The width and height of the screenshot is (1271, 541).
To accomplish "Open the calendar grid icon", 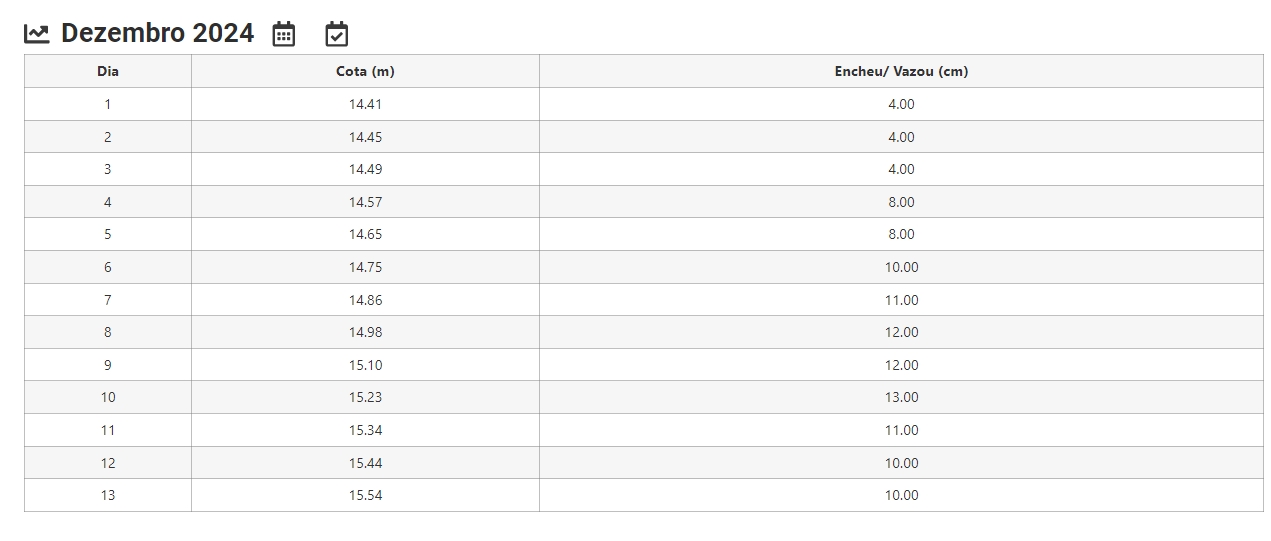I will click(x=284, y=34).
